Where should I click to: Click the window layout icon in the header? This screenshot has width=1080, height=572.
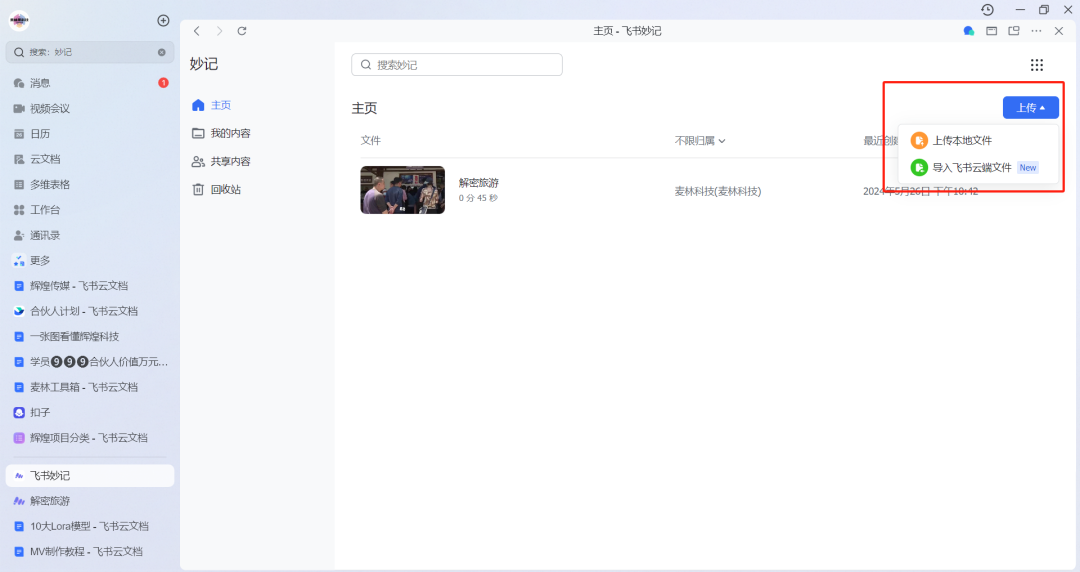pyautogui.click(x=991, y=31)
